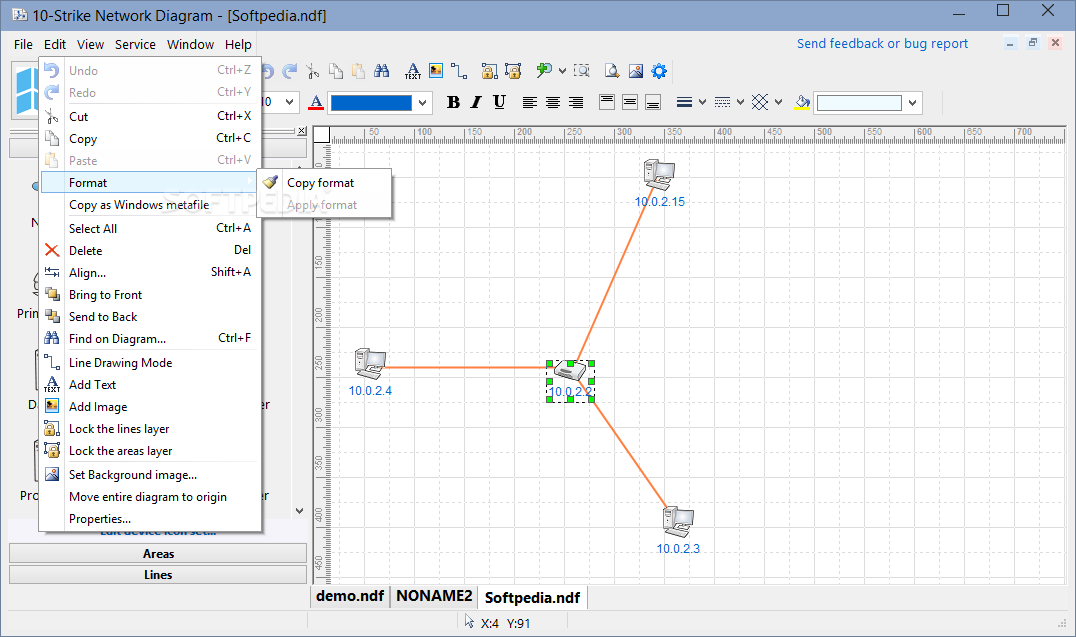Click the Copy toolbar icon
This screenshot has height=637, width=1076.
coord(336,71)
